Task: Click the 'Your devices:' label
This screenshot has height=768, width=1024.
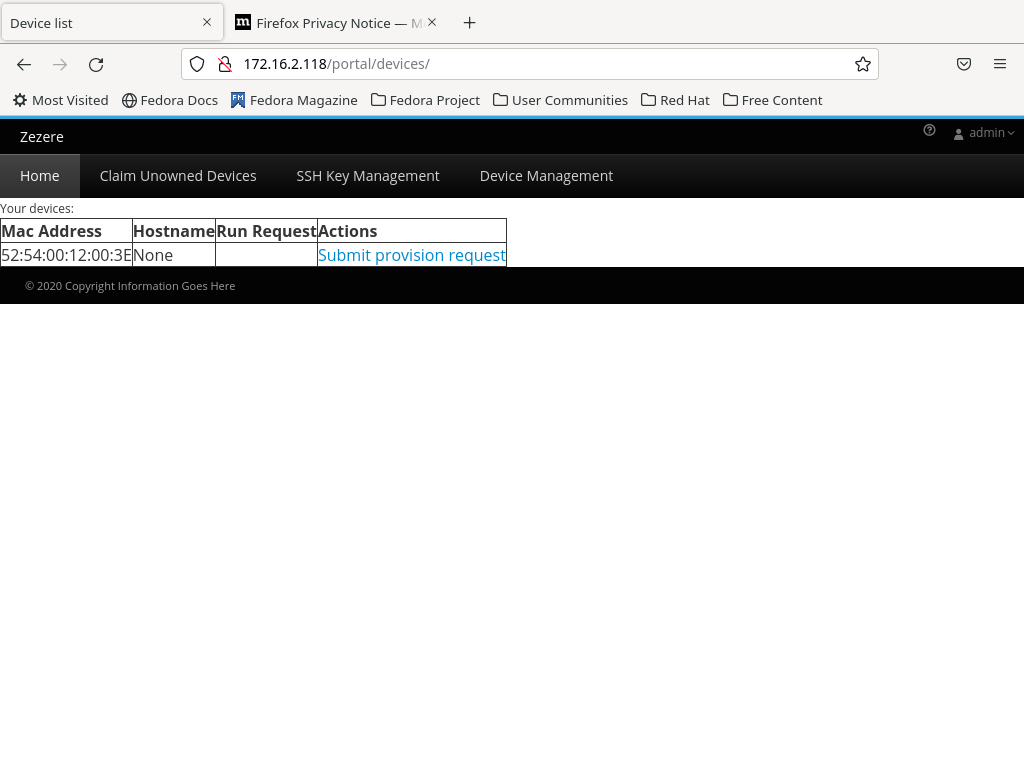Action: click(37, 209)
